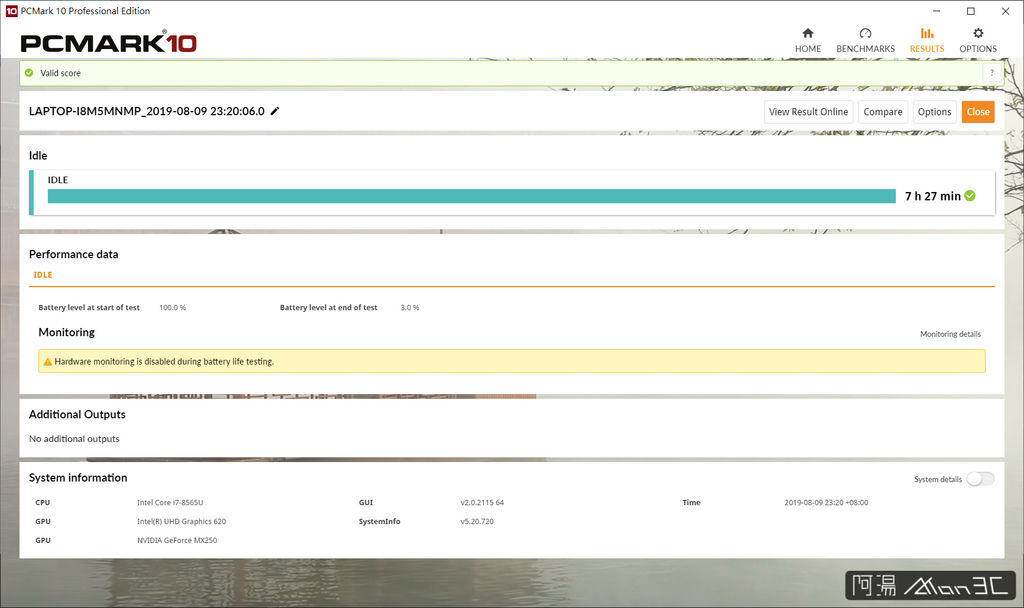Viewport: 1024px width, 608px height.
Task: Click the question mark help icon
Action: (991, 72)
